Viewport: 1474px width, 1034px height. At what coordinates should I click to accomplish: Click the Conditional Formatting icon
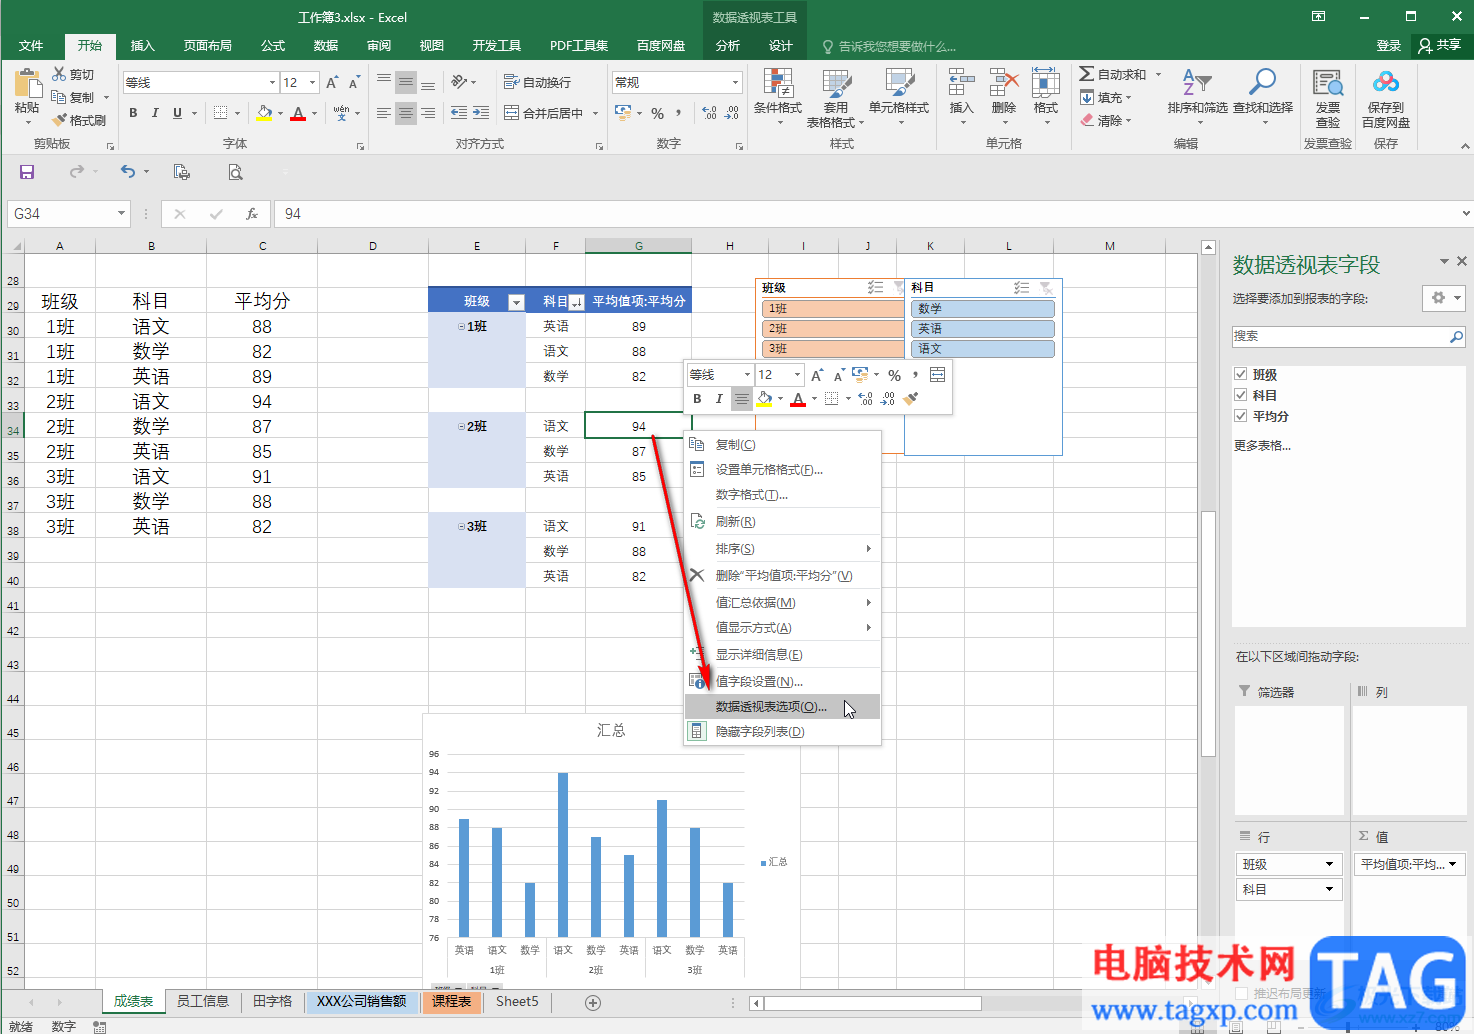(x=777, y=83)
